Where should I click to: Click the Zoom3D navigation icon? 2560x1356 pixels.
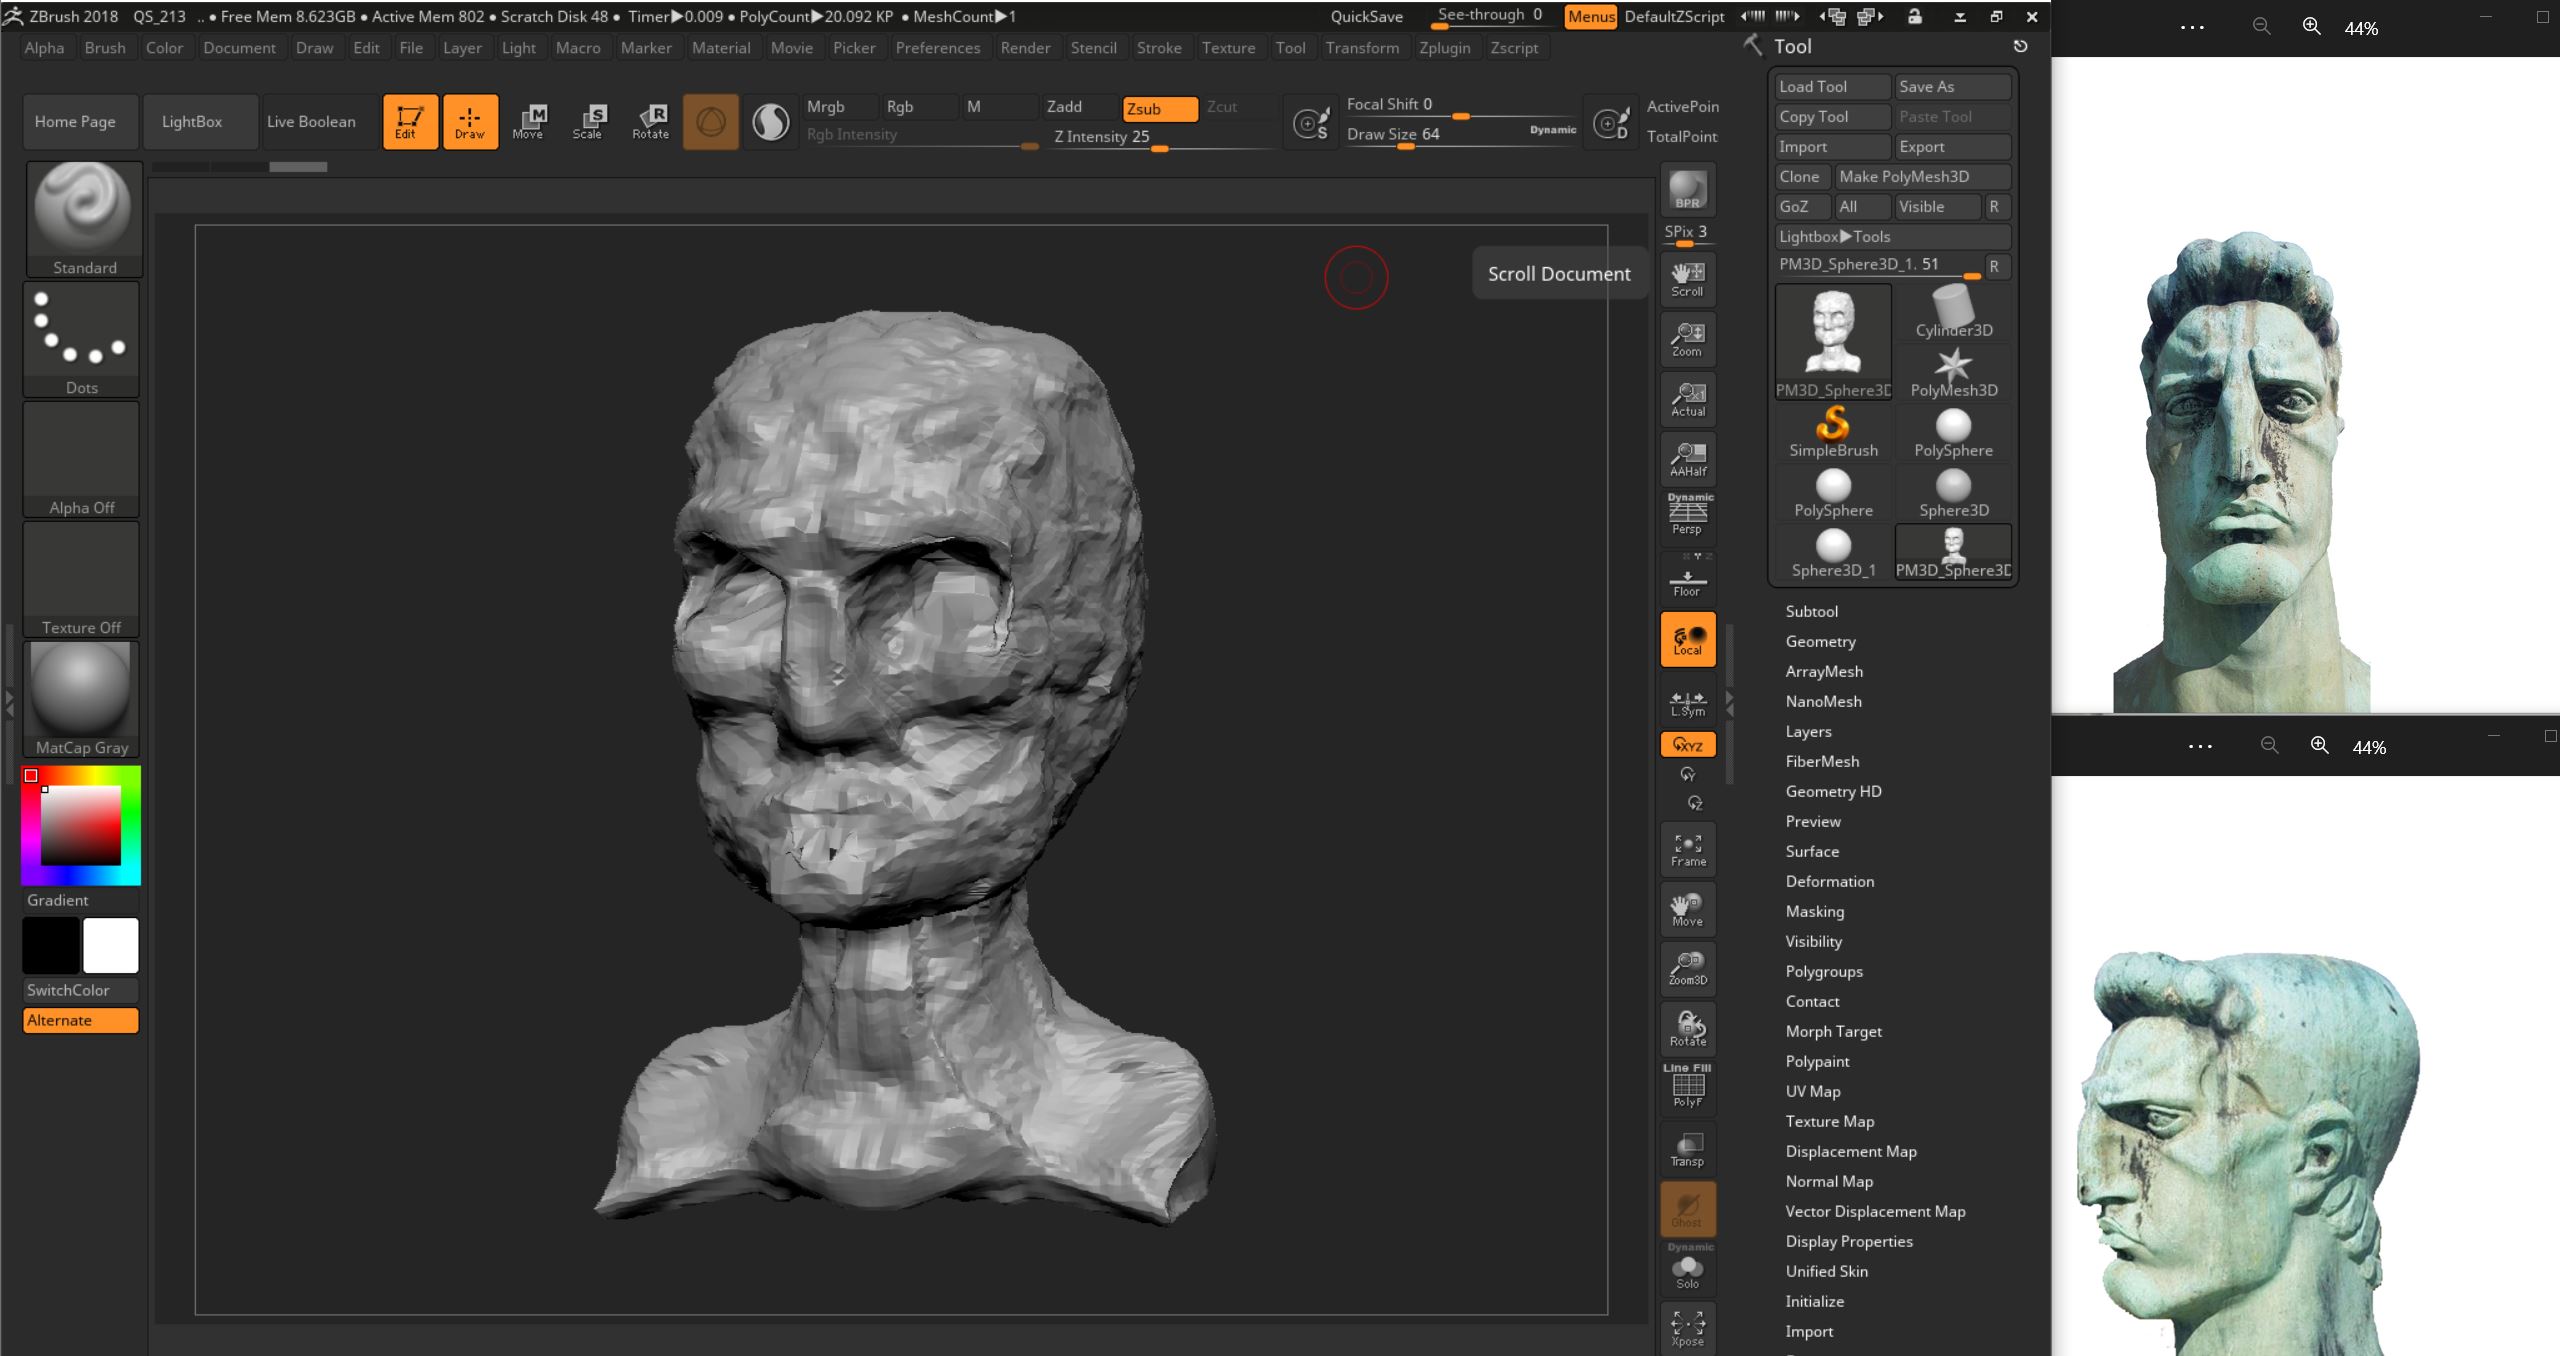[1687, 968]
